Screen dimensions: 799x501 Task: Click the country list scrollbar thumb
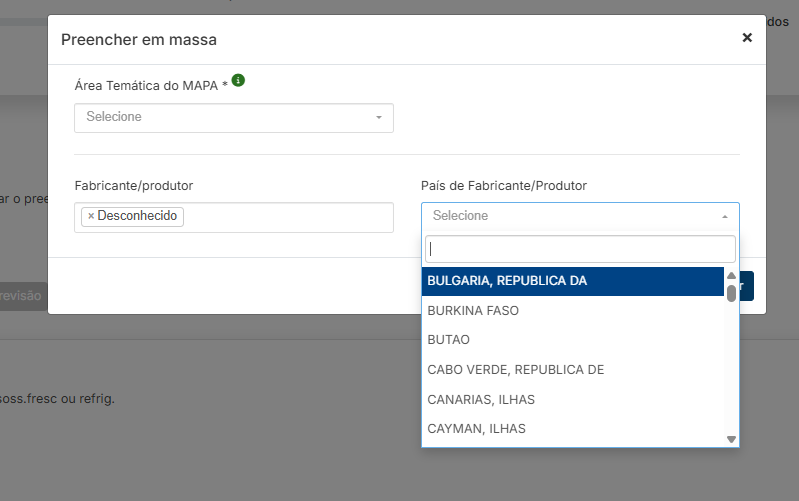tap(731, 293)
